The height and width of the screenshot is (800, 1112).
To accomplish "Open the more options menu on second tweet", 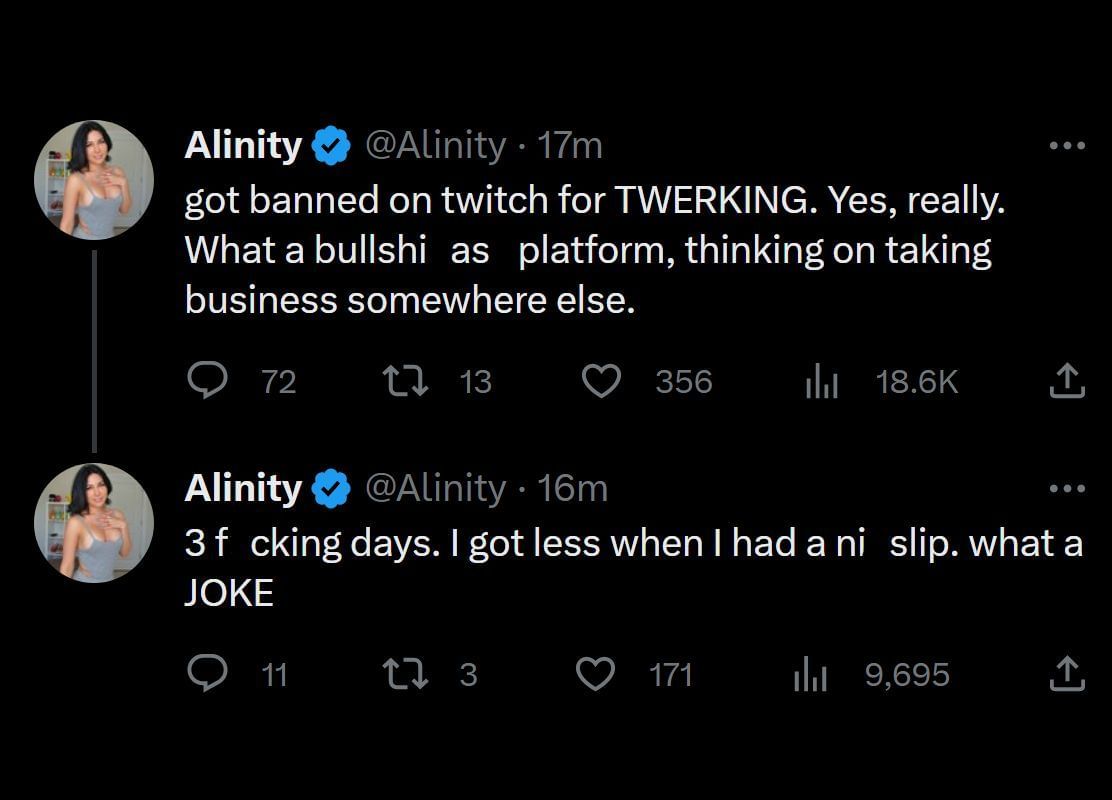I will tap(1069, 487).
